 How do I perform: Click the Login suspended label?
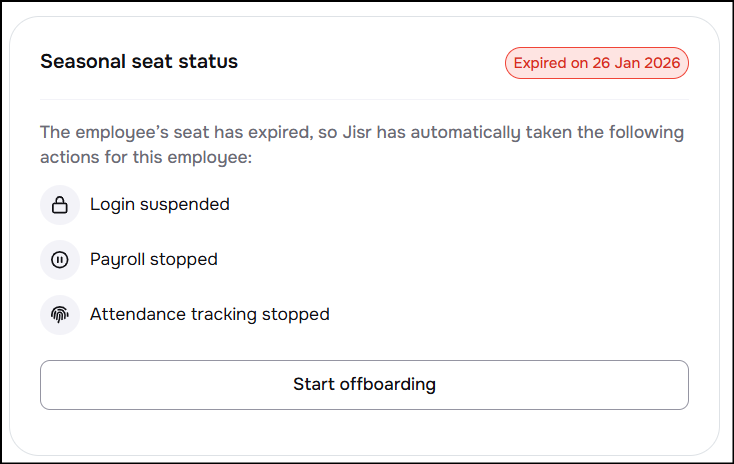click(x=160, y=205)
